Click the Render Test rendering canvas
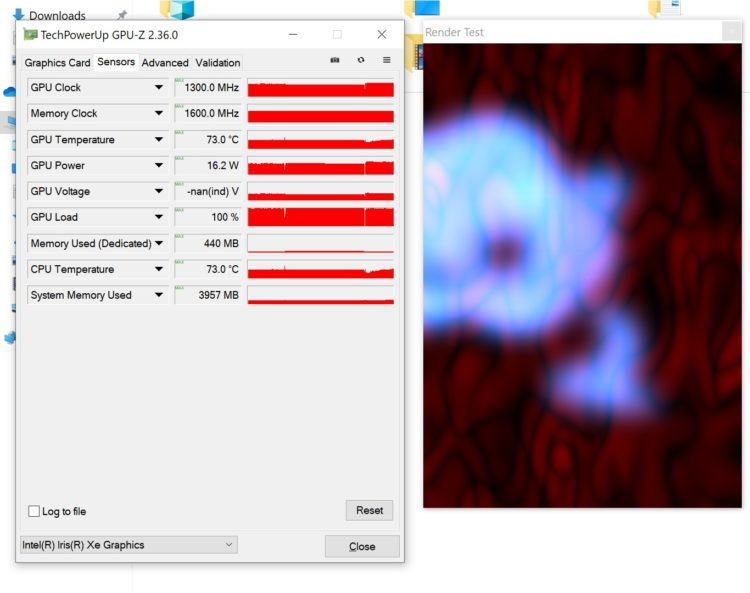Screen dimensions: 750x593 [x=582, y=275]
